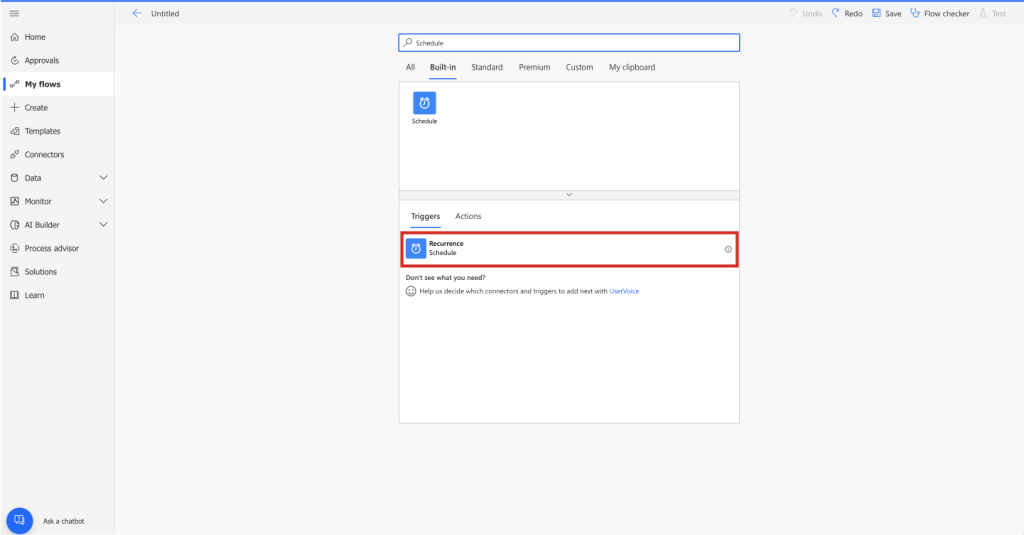Click the Approvals label in sidebar
The width and height of the screenshot is (1024, 535).
click(42, 61)
